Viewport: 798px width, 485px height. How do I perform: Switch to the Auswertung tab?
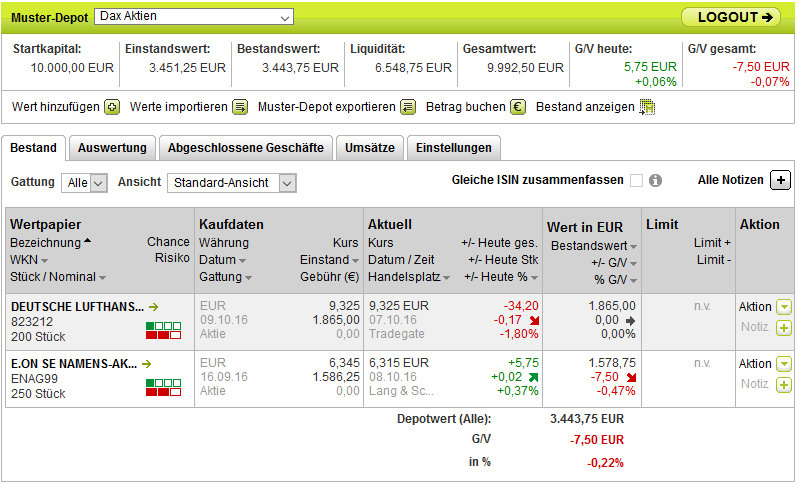[112, 148]
